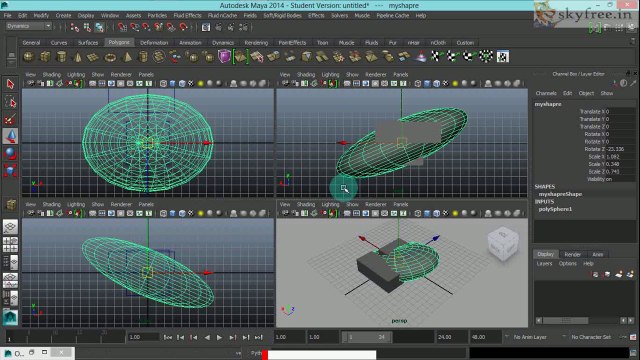The height and width of the screenshot is (360, 640).
Task: Open Renderer menu in perspective viewport
Action: pos(376,204)
